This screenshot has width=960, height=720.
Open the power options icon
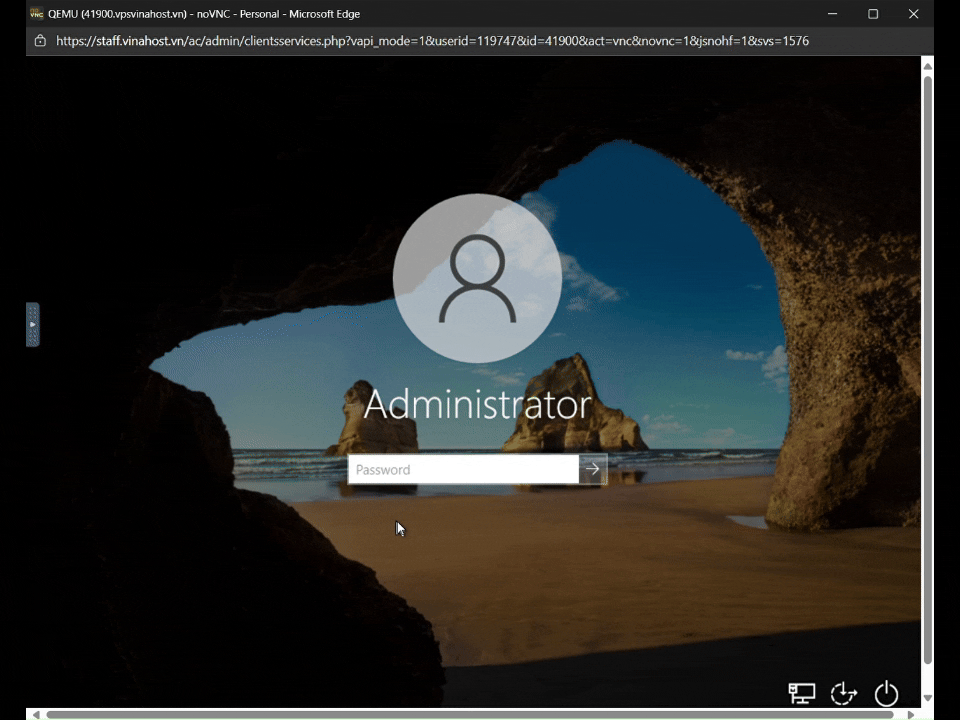[x=886, y=693]
